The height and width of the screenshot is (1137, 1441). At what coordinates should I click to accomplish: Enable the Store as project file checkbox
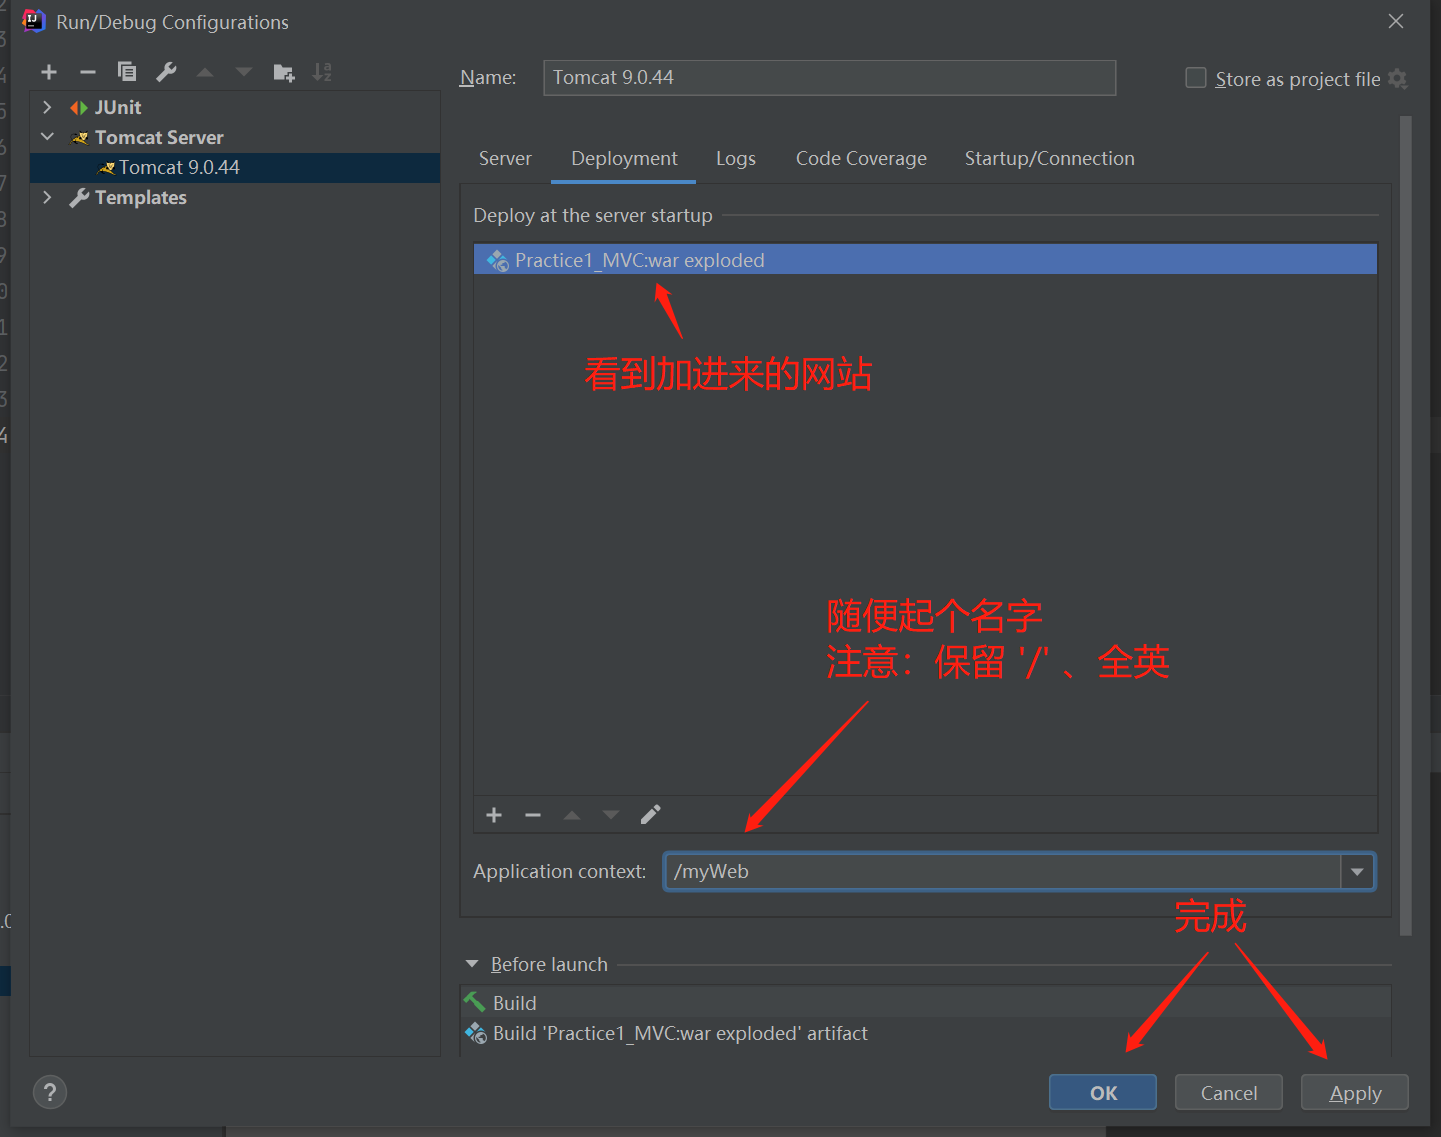click(1196, 77)
